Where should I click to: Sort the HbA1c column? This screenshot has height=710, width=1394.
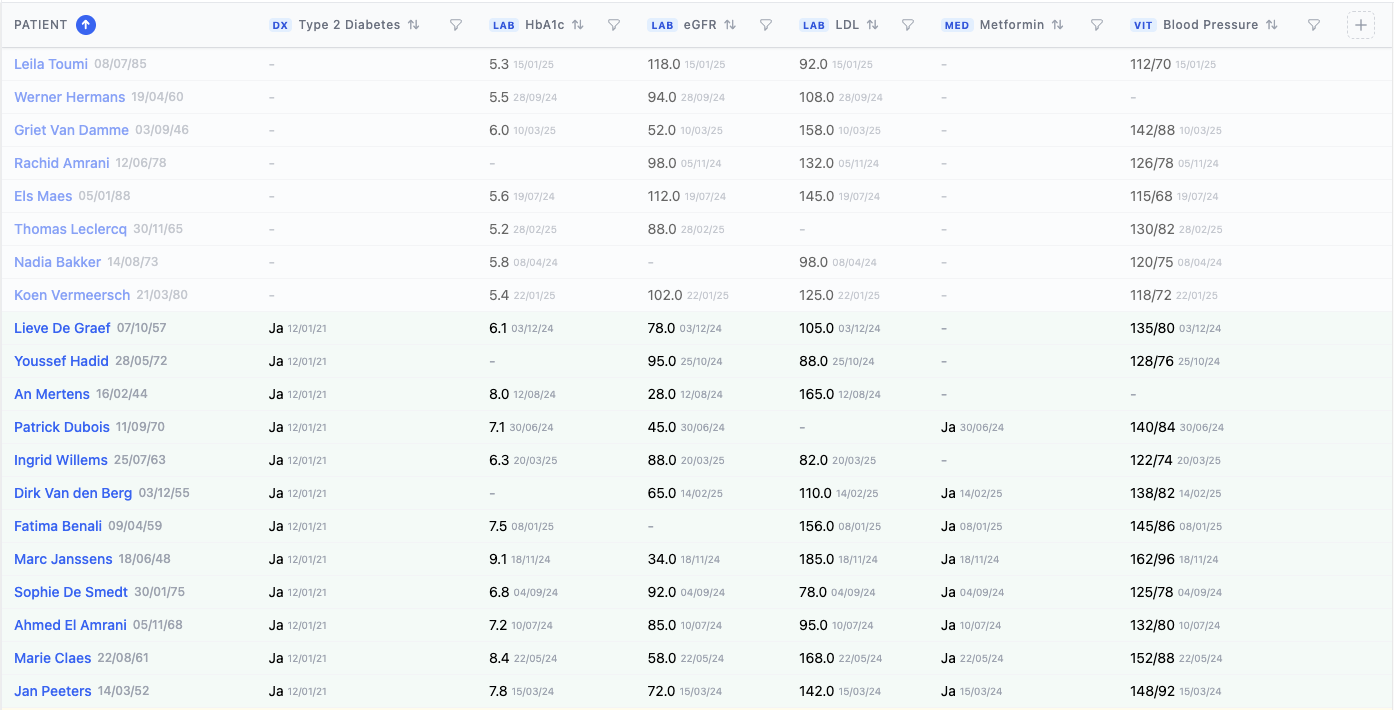pos(578,25)
